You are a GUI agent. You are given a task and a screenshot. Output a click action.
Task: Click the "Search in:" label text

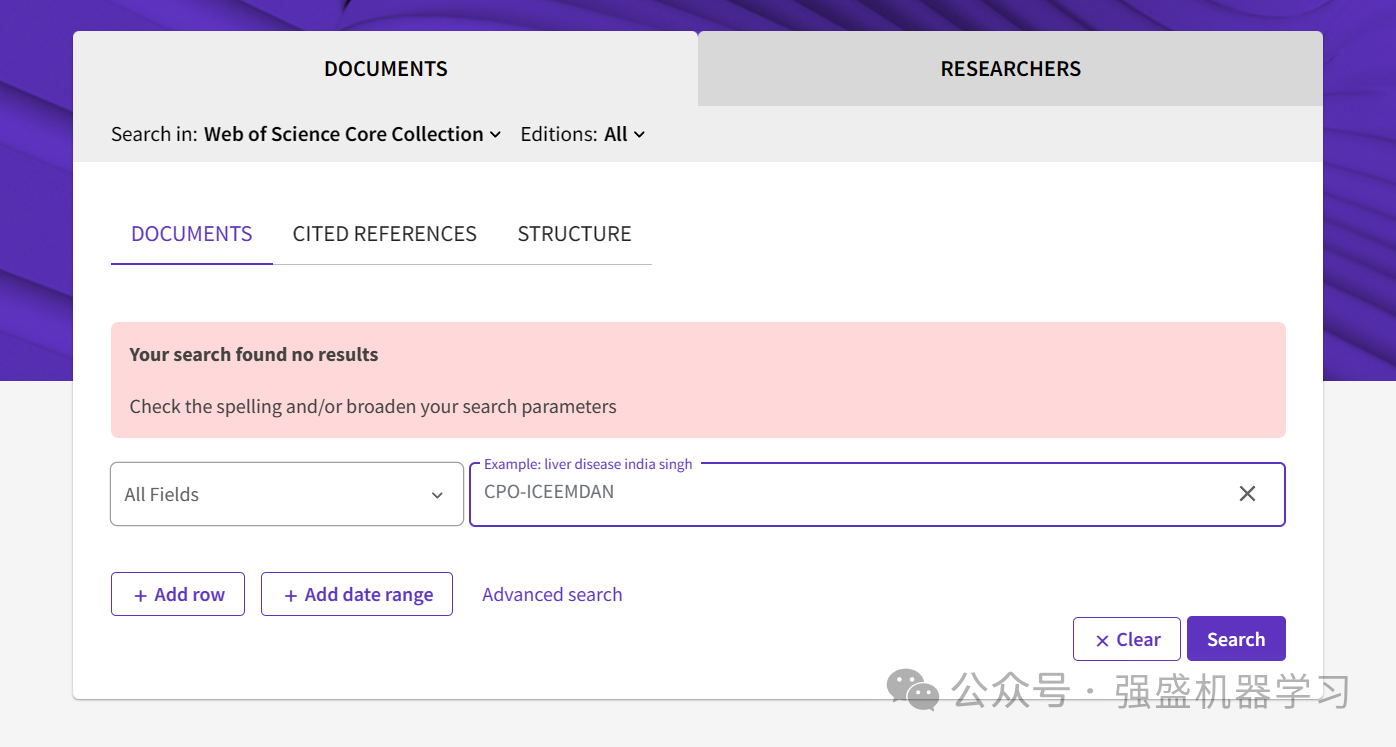(x=154, y=134)
